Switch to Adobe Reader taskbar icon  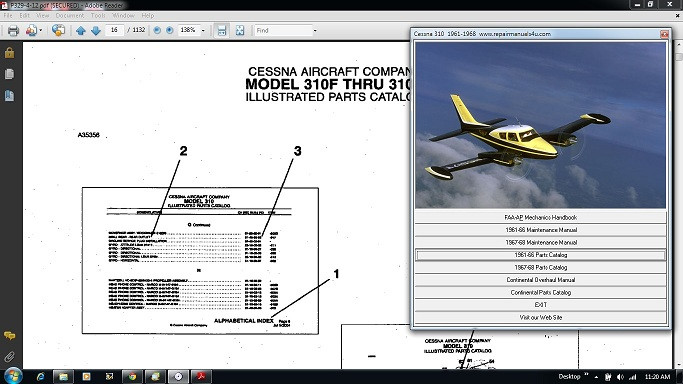click(201, 376)
